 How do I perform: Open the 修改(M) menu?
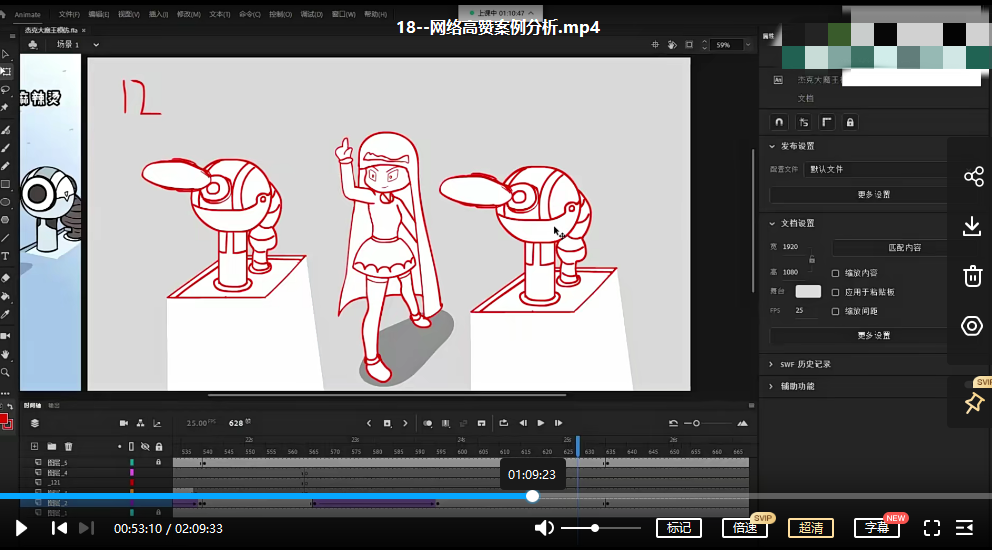pos(189,14)
